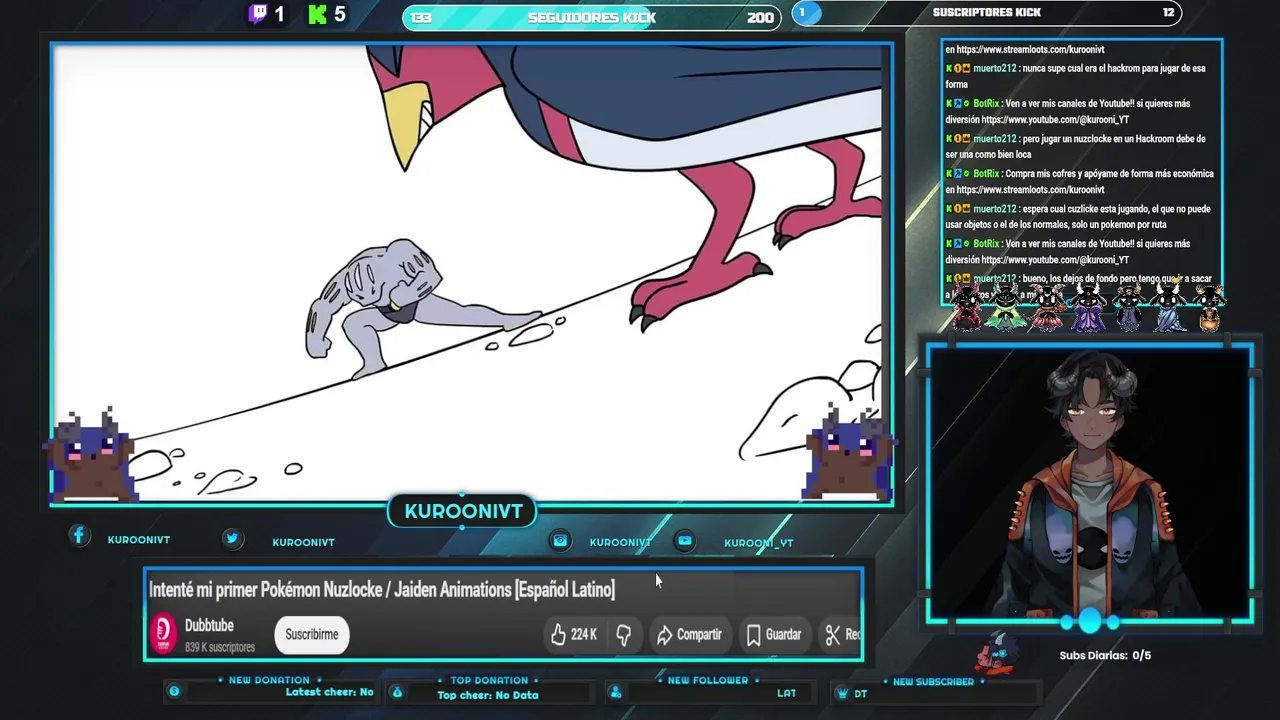Click the money bag icon in Top Donation
This screenshot has height=720, width=1280.
pos(397,692)
